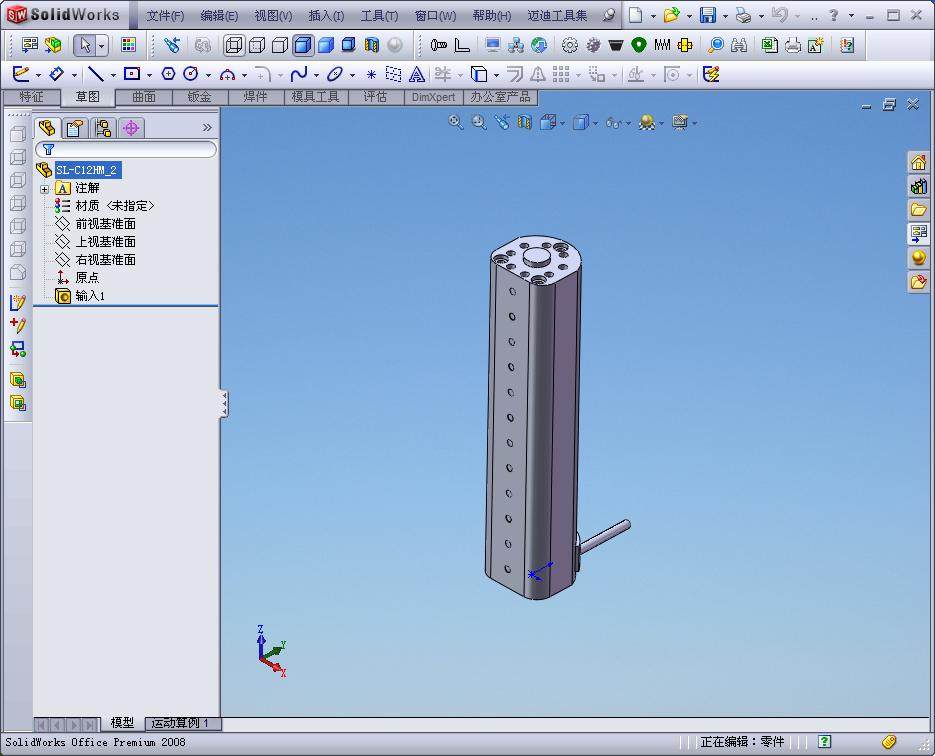Toggle Hidden Lines Visible display style
The image size is (935, 756).
(257, 45)
